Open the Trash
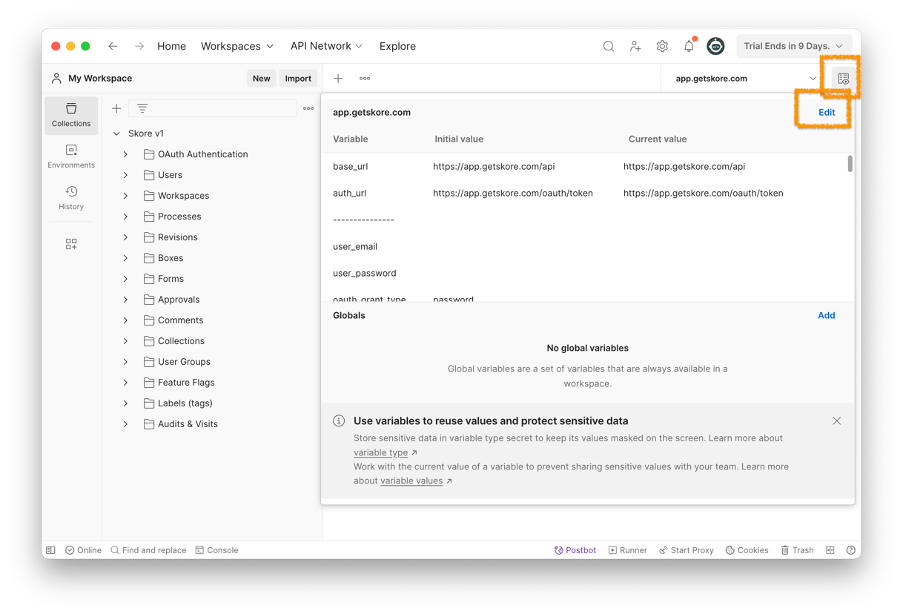Viewport: 904px width, 614px height. pos(797,550)
